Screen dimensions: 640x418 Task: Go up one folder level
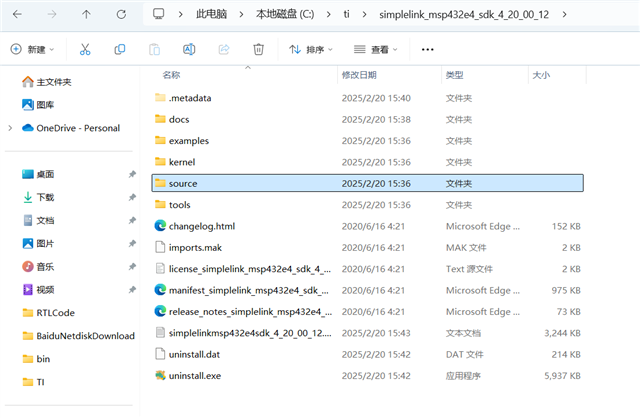[x=86, y=15]
